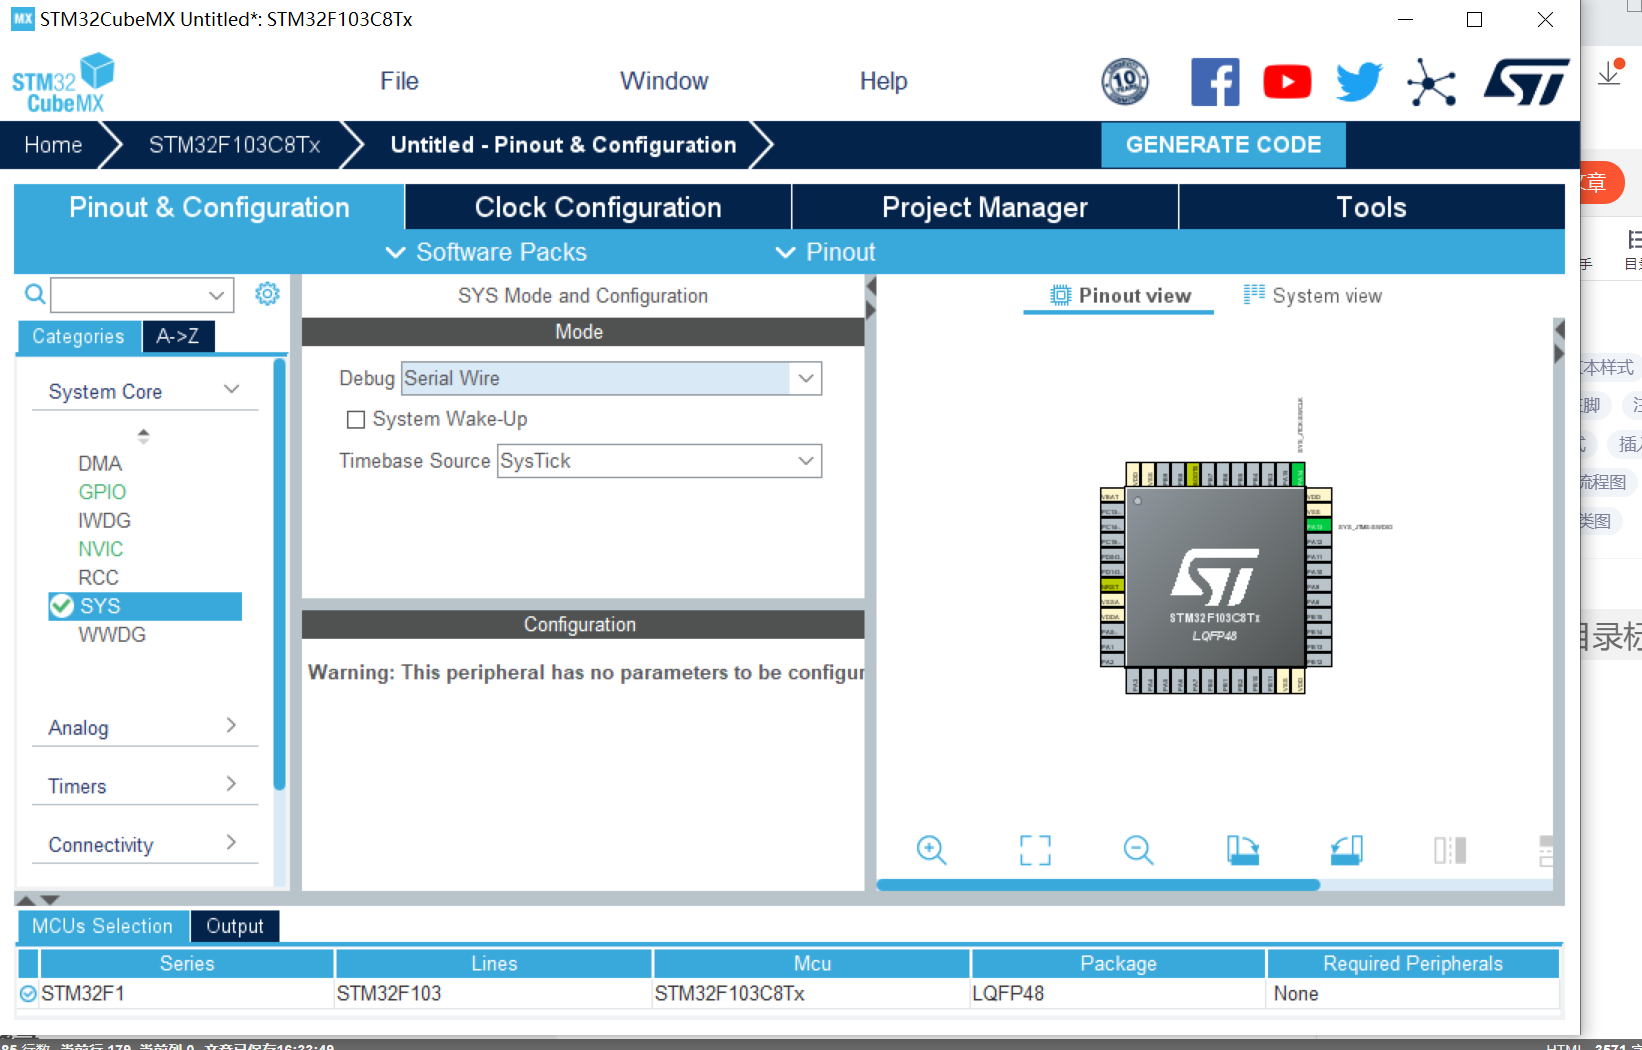
Task: Open the search settings gear icon
Action: coord(266,293)
